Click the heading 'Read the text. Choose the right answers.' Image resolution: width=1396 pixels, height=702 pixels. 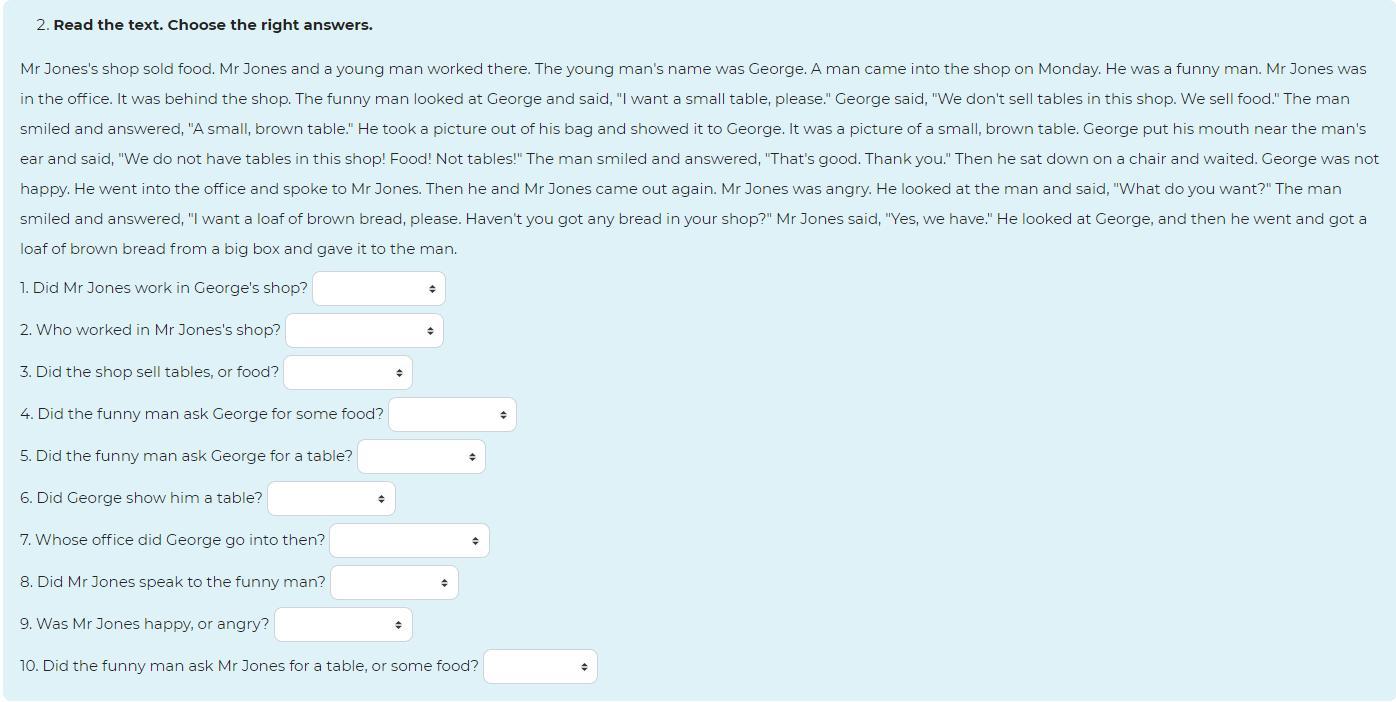coord(213,25)
